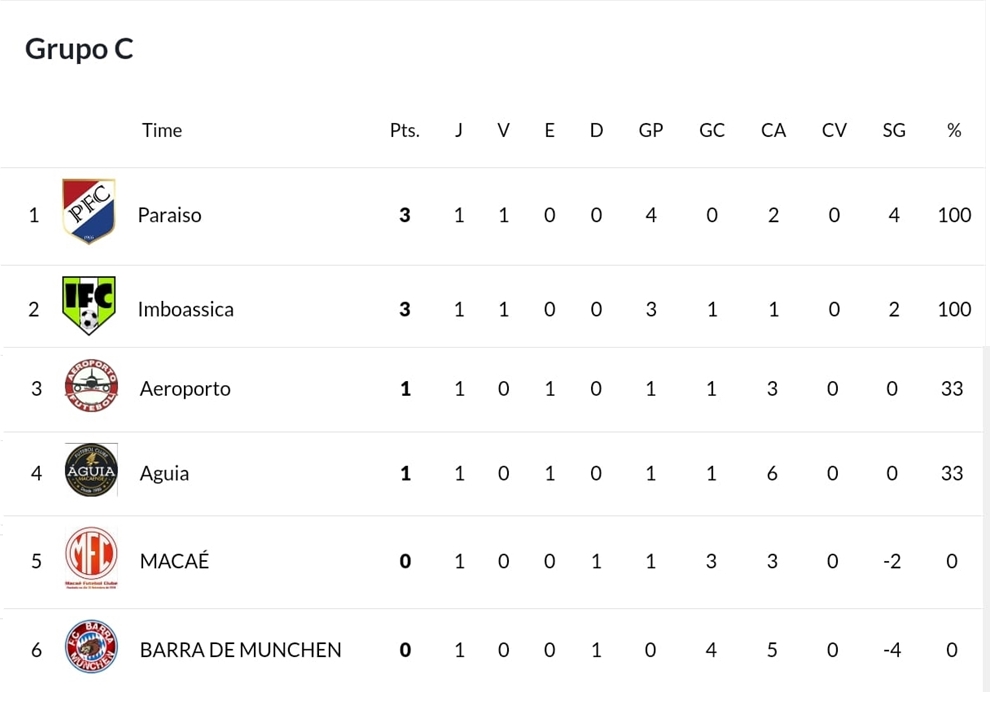Select BARRA DE MUNCHEN team name
990x726 pixels.
pyautogui.click(x=241, y=650)
